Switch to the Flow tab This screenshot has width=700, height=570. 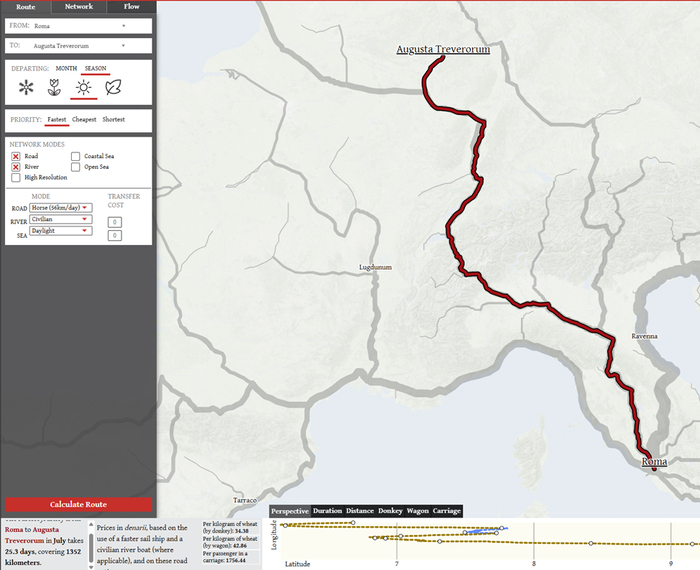point(131,6)
